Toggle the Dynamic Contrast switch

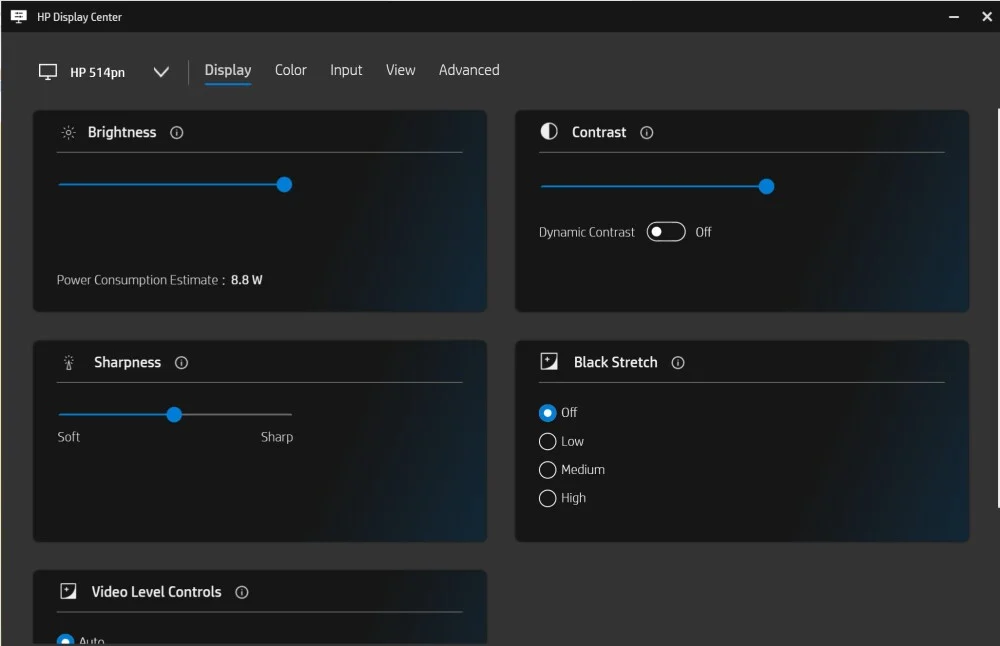click(x=666, y=232)
